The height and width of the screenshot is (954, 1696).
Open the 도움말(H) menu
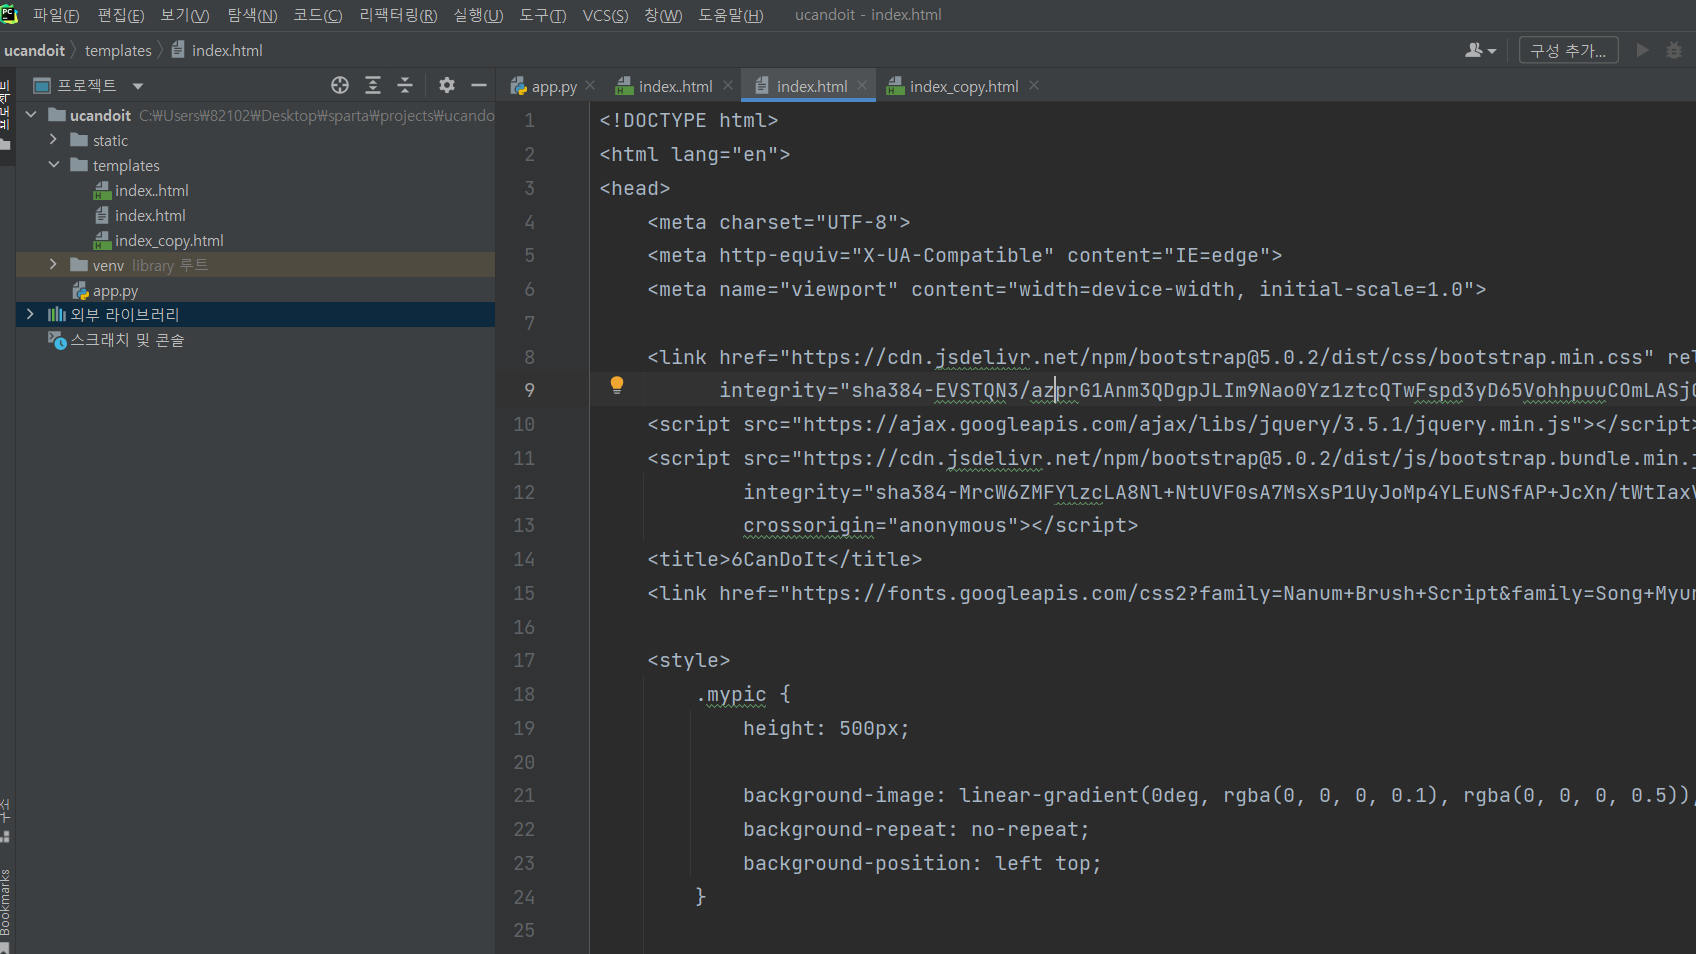point(731,15)
